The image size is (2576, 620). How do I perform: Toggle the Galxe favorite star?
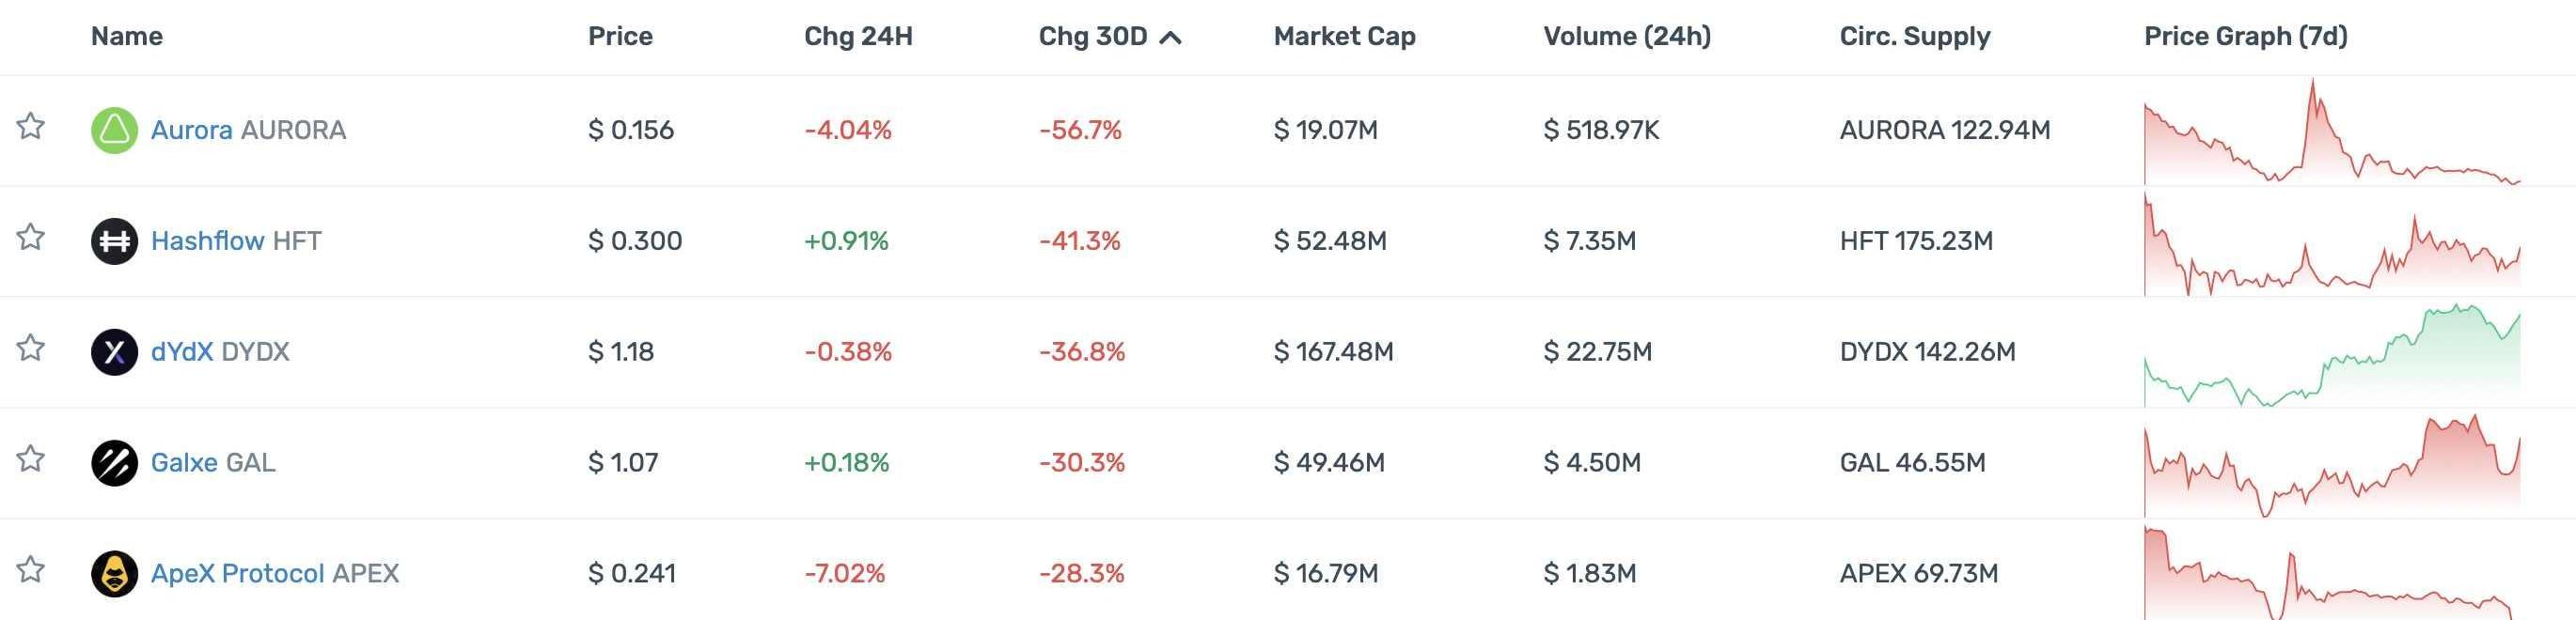click(31, 459)
